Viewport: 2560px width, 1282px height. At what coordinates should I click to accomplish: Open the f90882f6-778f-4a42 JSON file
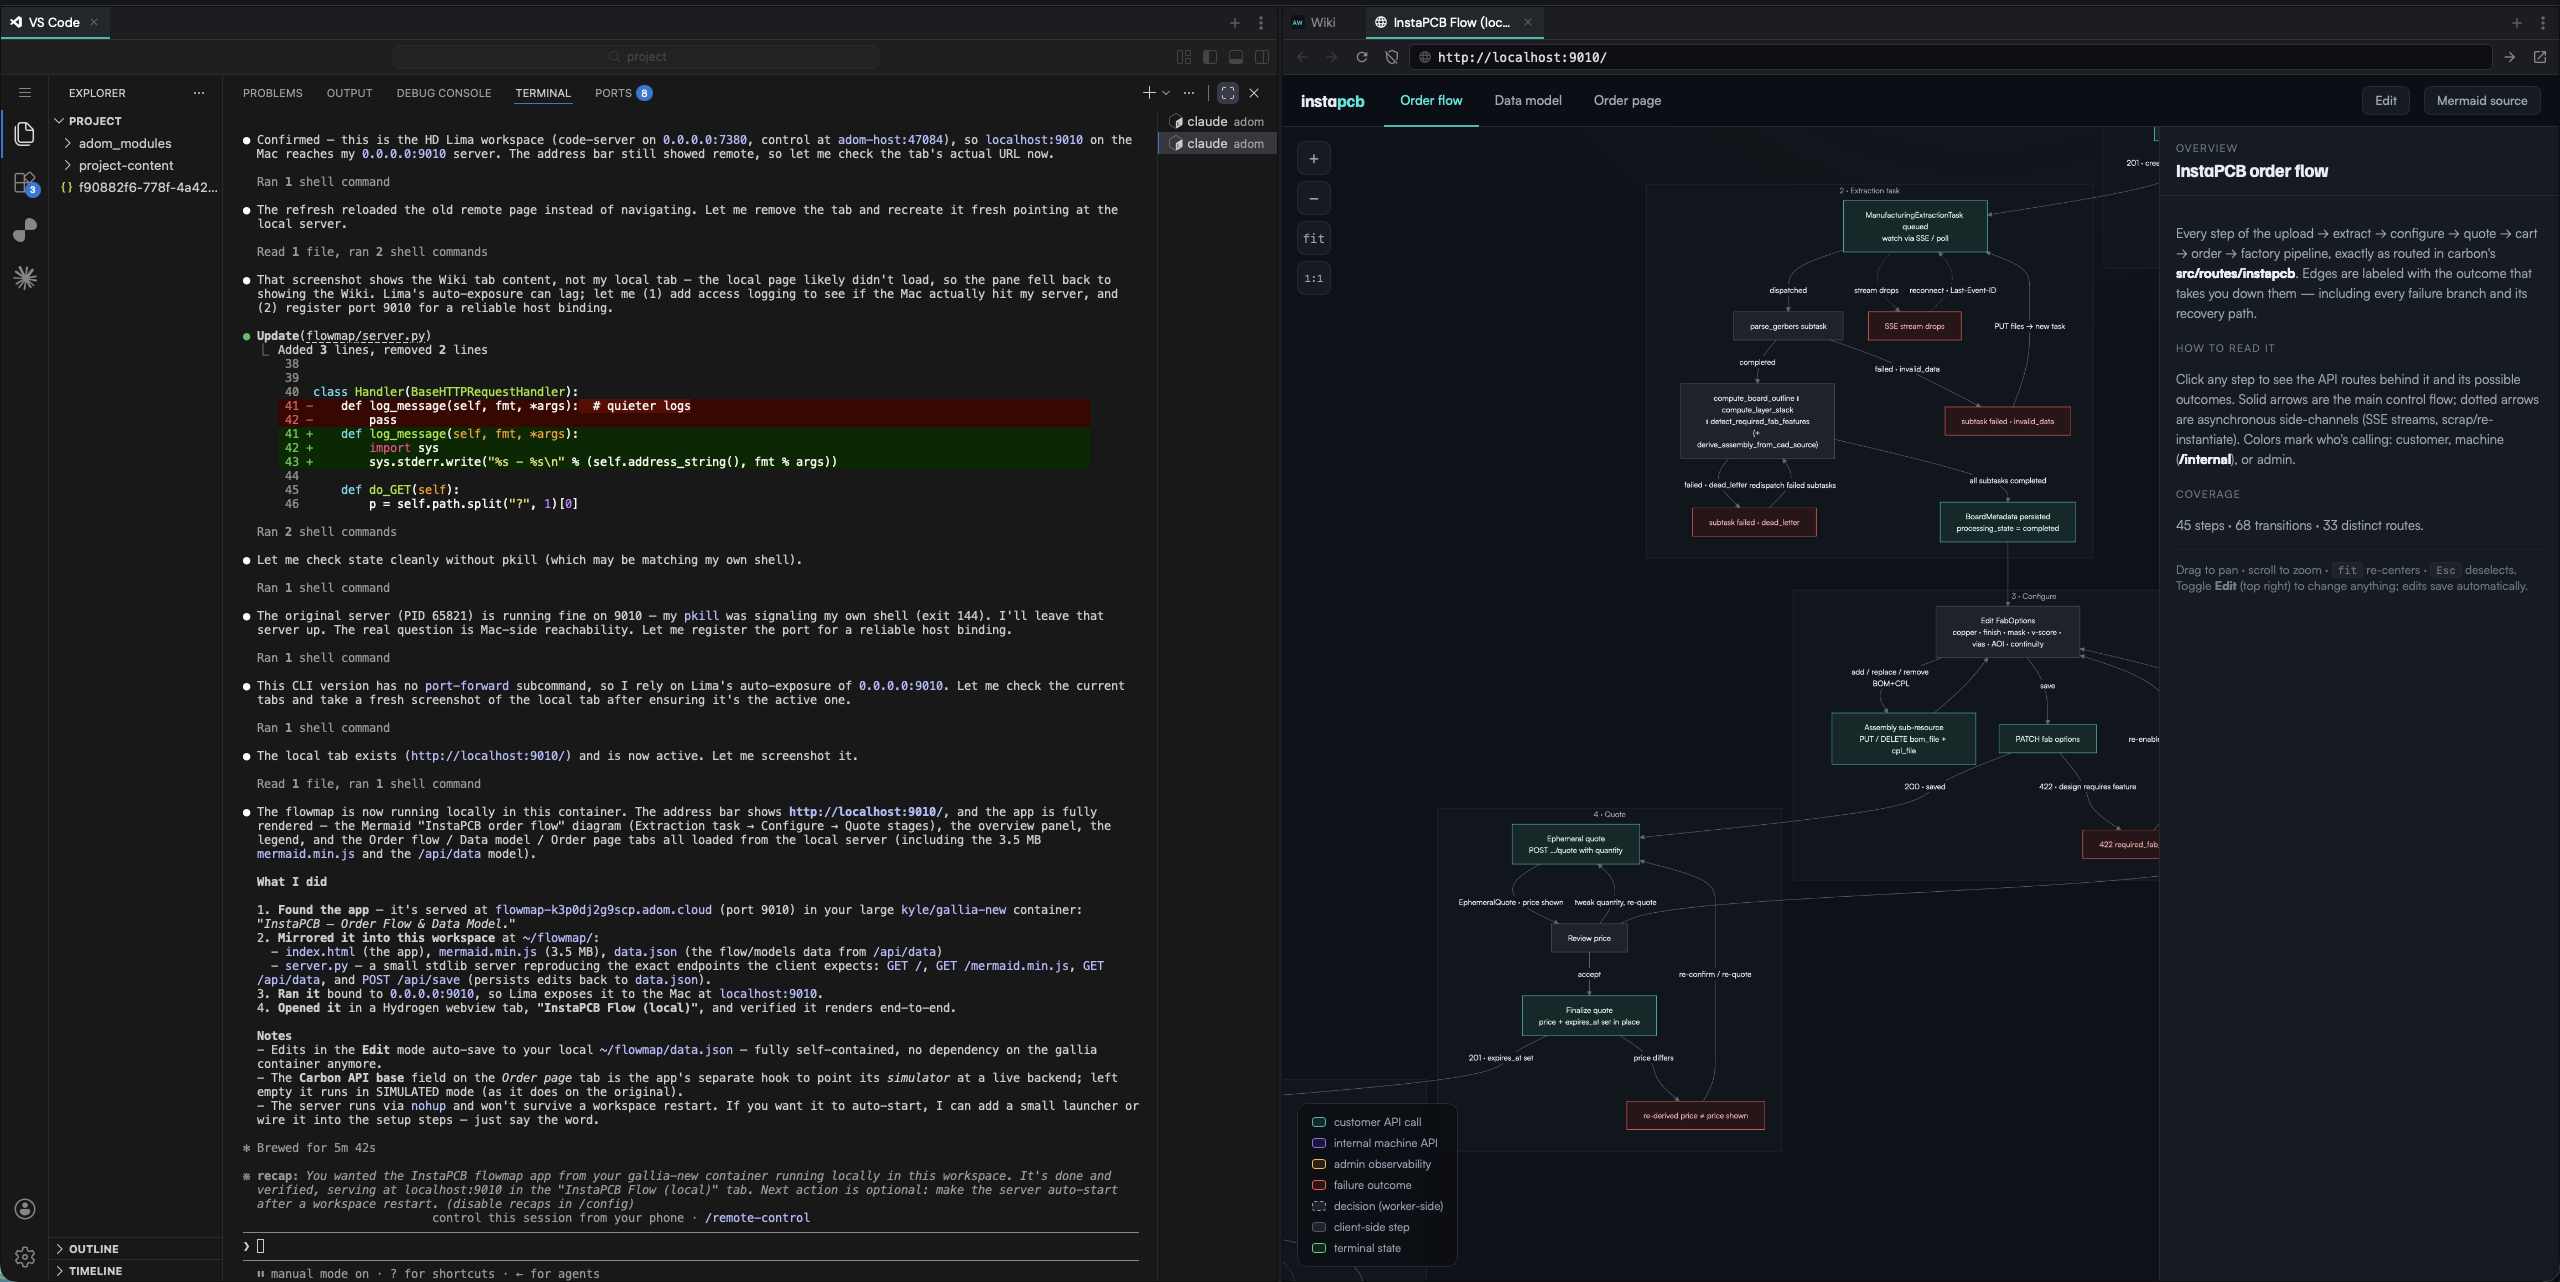click(135, 187)
